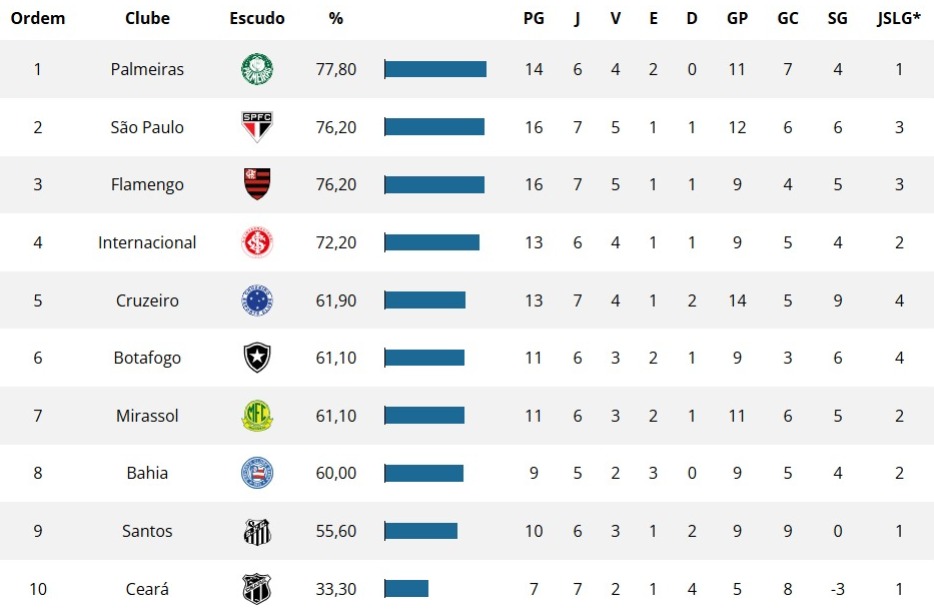
Task: Click the % column header
Action: pyautogui.click(x=336, y=18)
